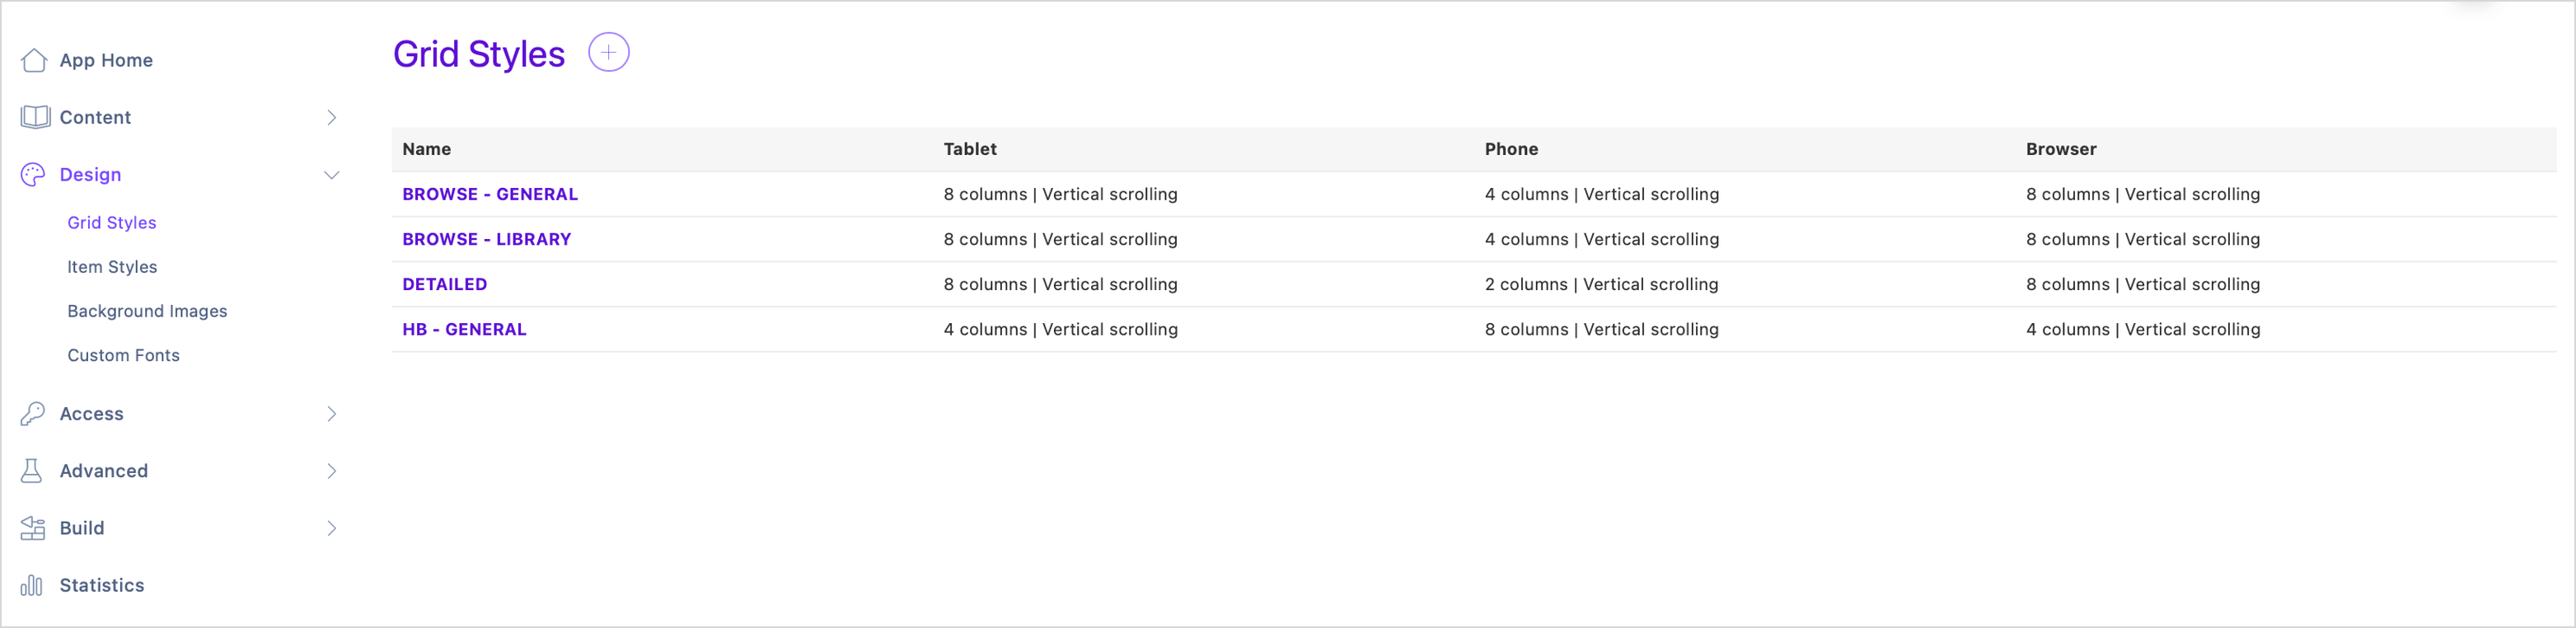Open the DETAILED grid style
This screenshot has height=628, width=2576.
(x=445, y=284)
